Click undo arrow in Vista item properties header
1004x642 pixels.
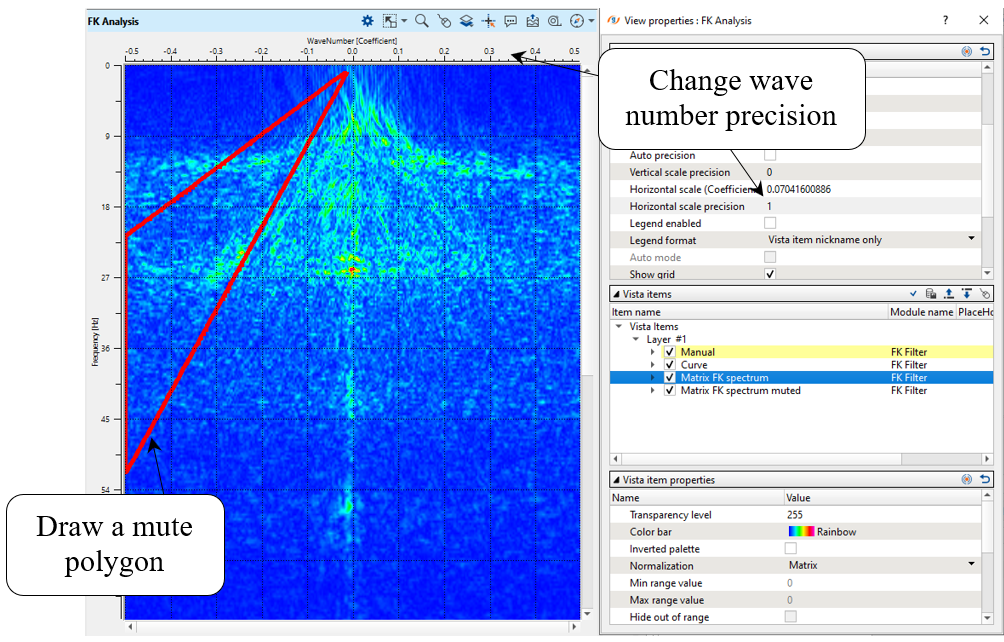point(985,480)
